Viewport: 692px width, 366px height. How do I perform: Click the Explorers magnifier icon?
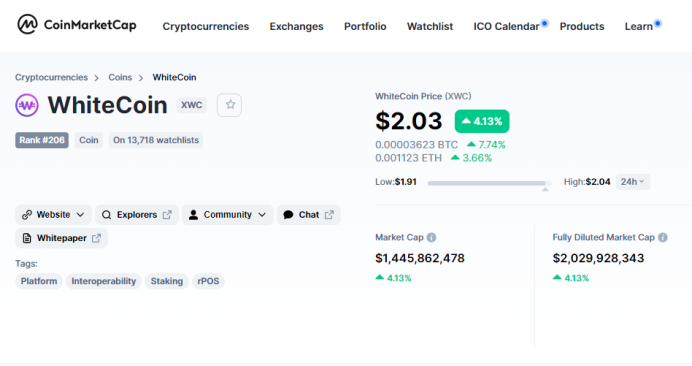click(106, 215)
